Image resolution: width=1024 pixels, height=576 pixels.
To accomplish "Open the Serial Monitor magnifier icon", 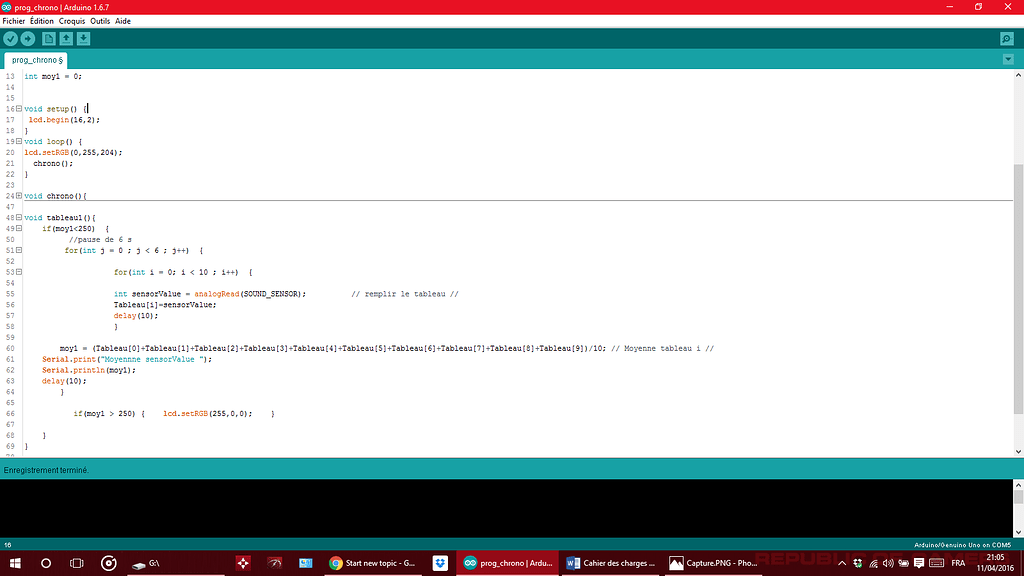I will click(1005, 38).
